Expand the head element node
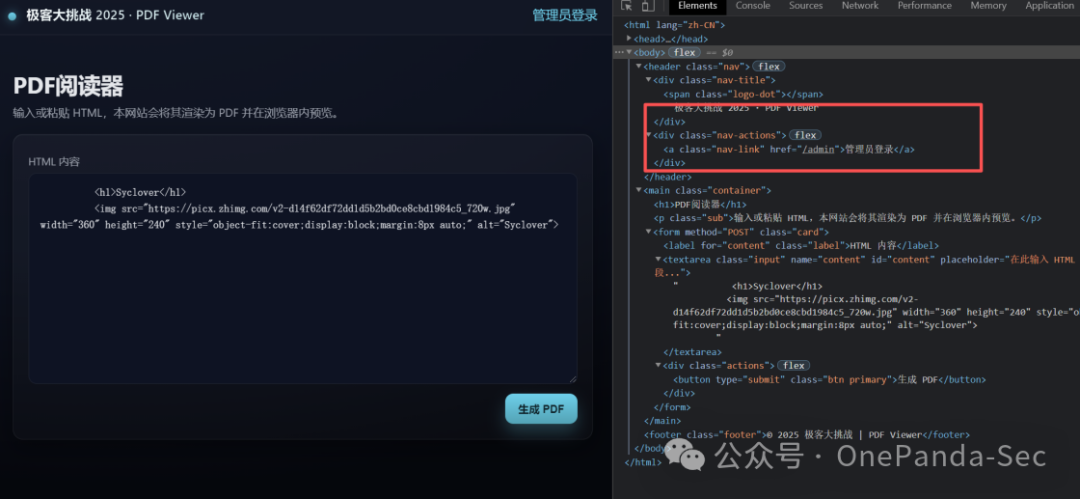The image size is (1080, 499). 629,39
